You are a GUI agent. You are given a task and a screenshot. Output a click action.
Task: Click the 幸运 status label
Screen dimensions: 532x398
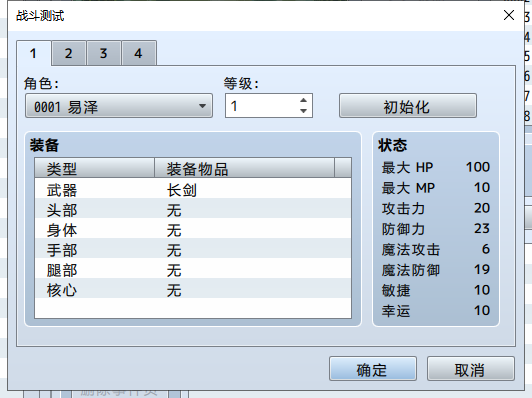click(396, 311)
